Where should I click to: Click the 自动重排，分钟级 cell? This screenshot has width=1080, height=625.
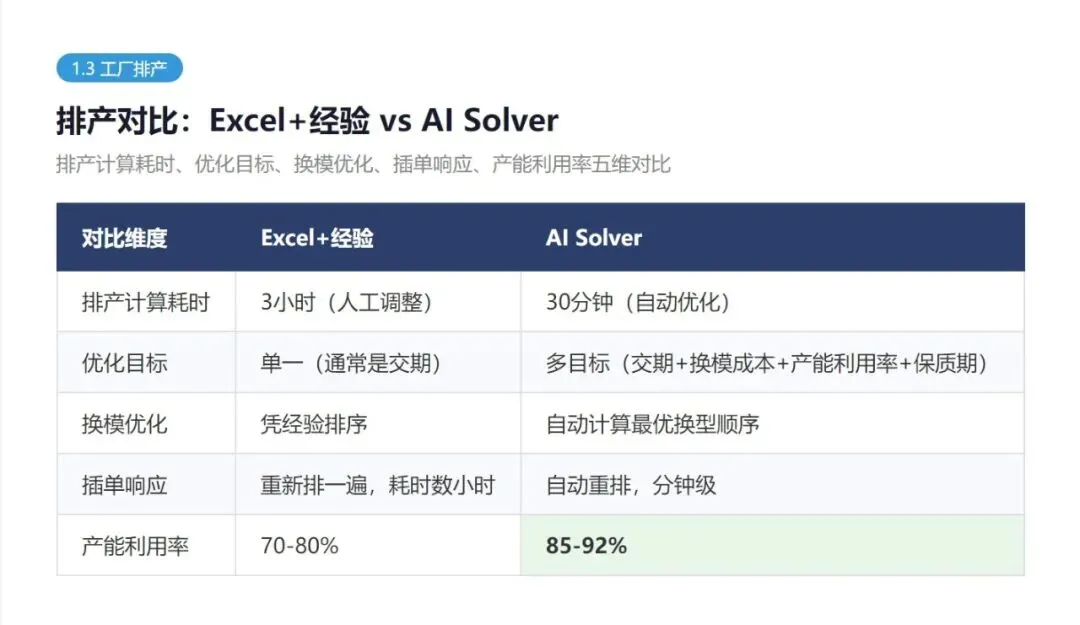tap(772, 484)
